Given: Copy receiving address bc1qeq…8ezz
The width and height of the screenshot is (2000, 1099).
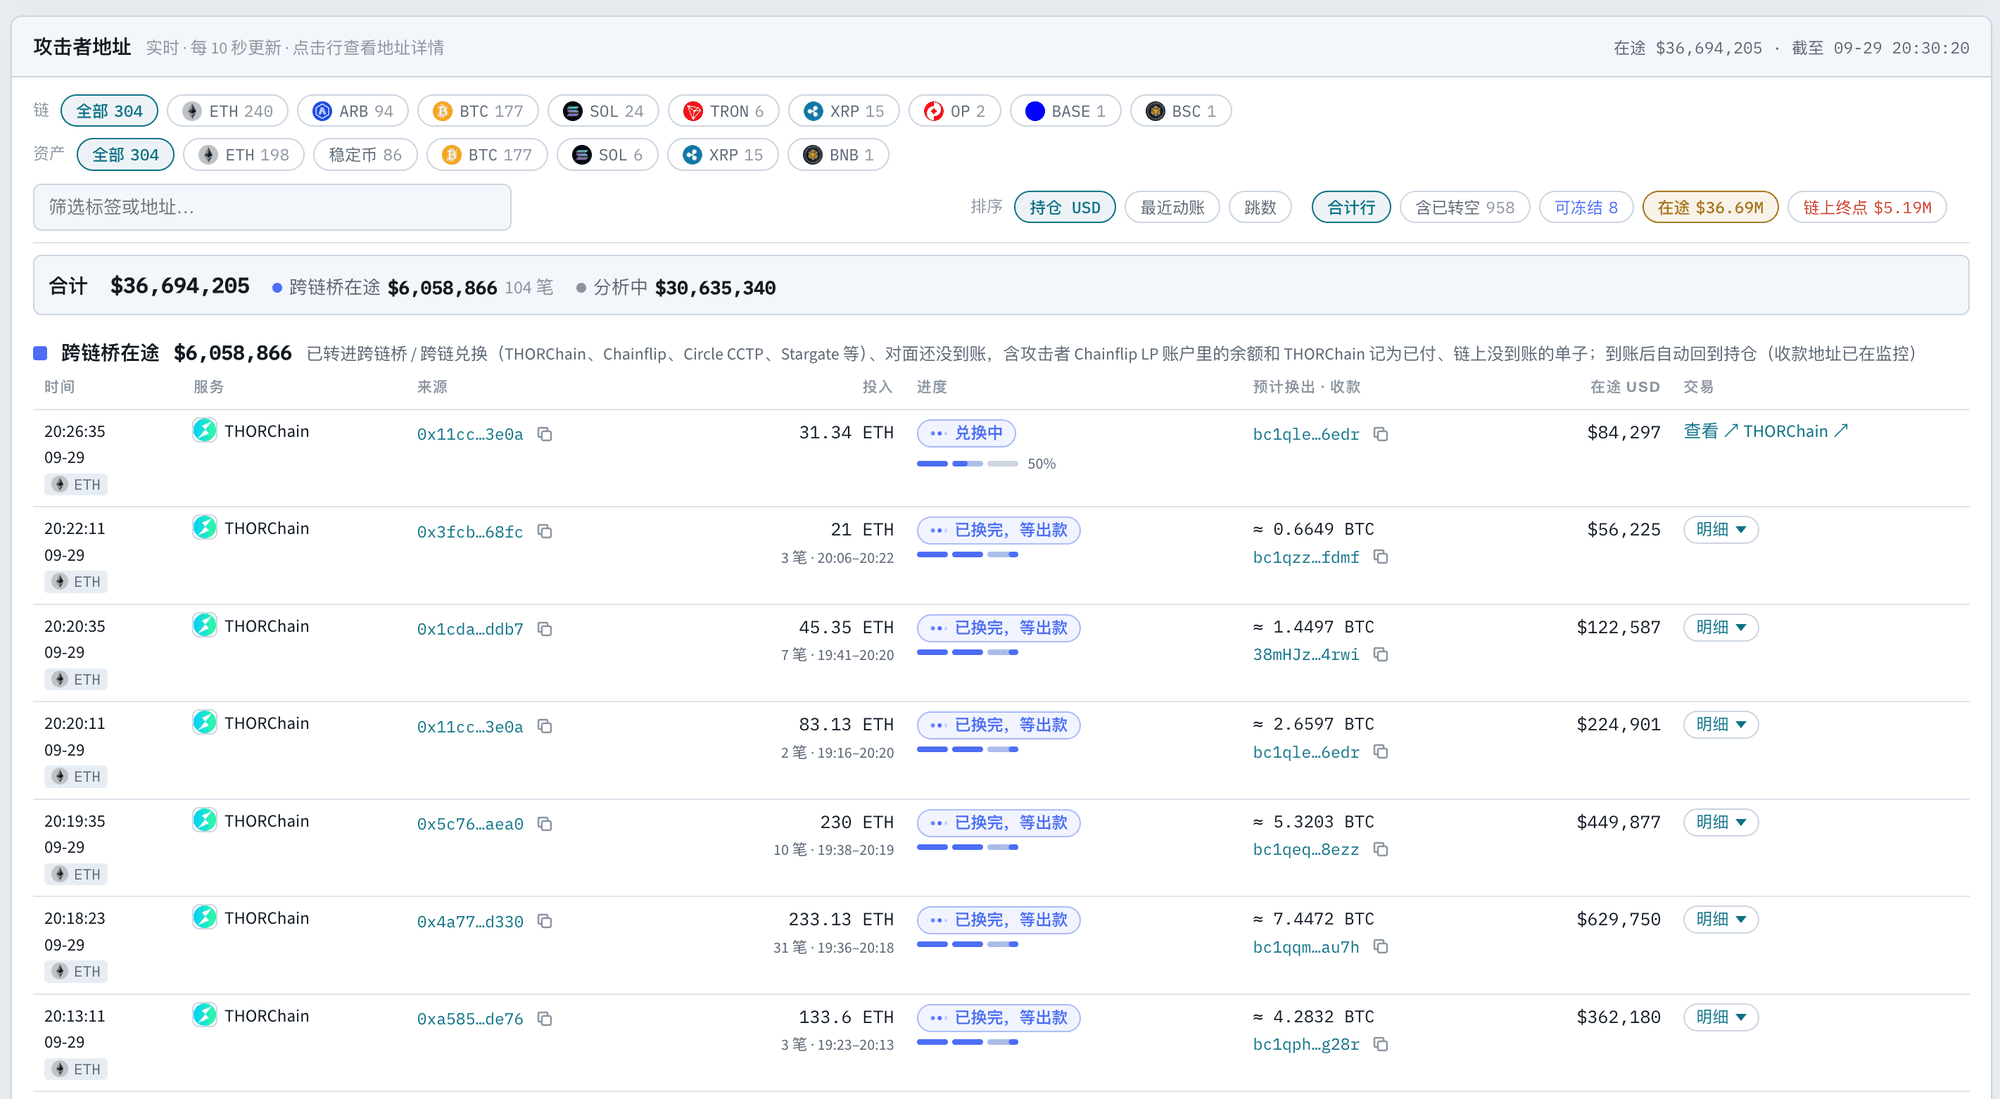Looking at the screenshot, I should (1381, 849).
